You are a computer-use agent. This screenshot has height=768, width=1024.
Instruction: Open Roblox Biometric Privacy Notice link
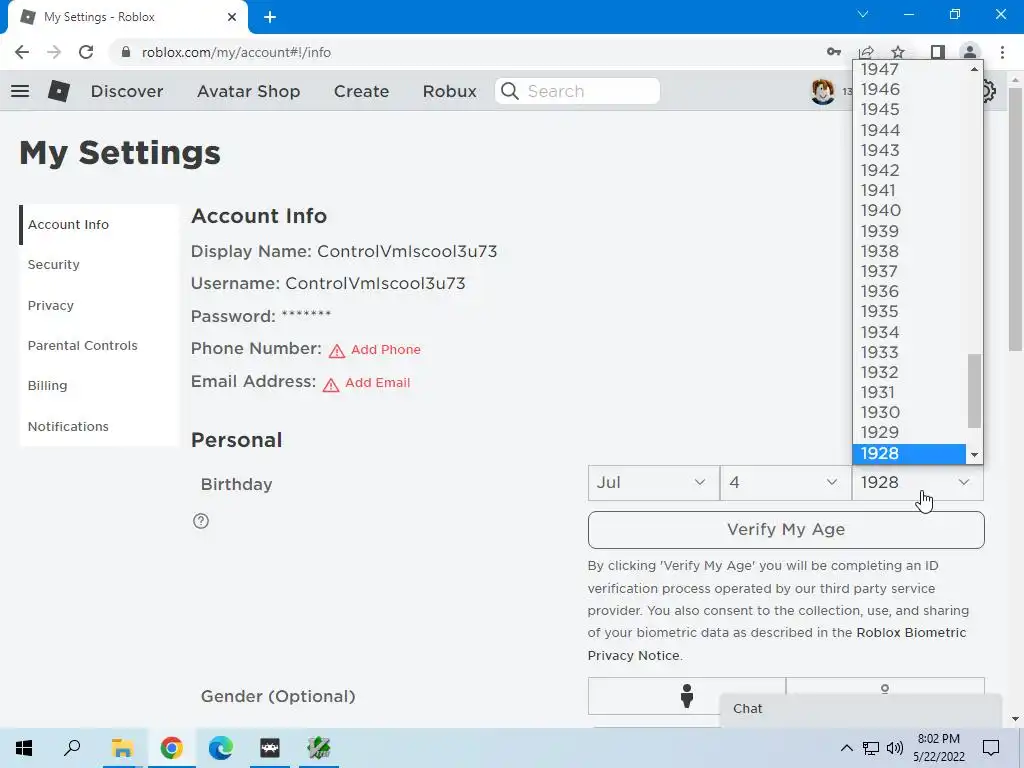776,644
